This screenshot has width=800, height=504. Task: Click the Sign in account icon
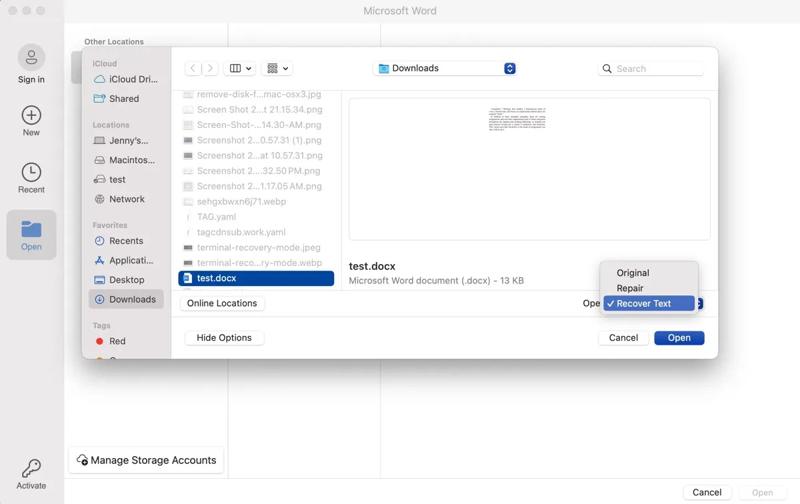pyautogui.click(x=31, y=57)
